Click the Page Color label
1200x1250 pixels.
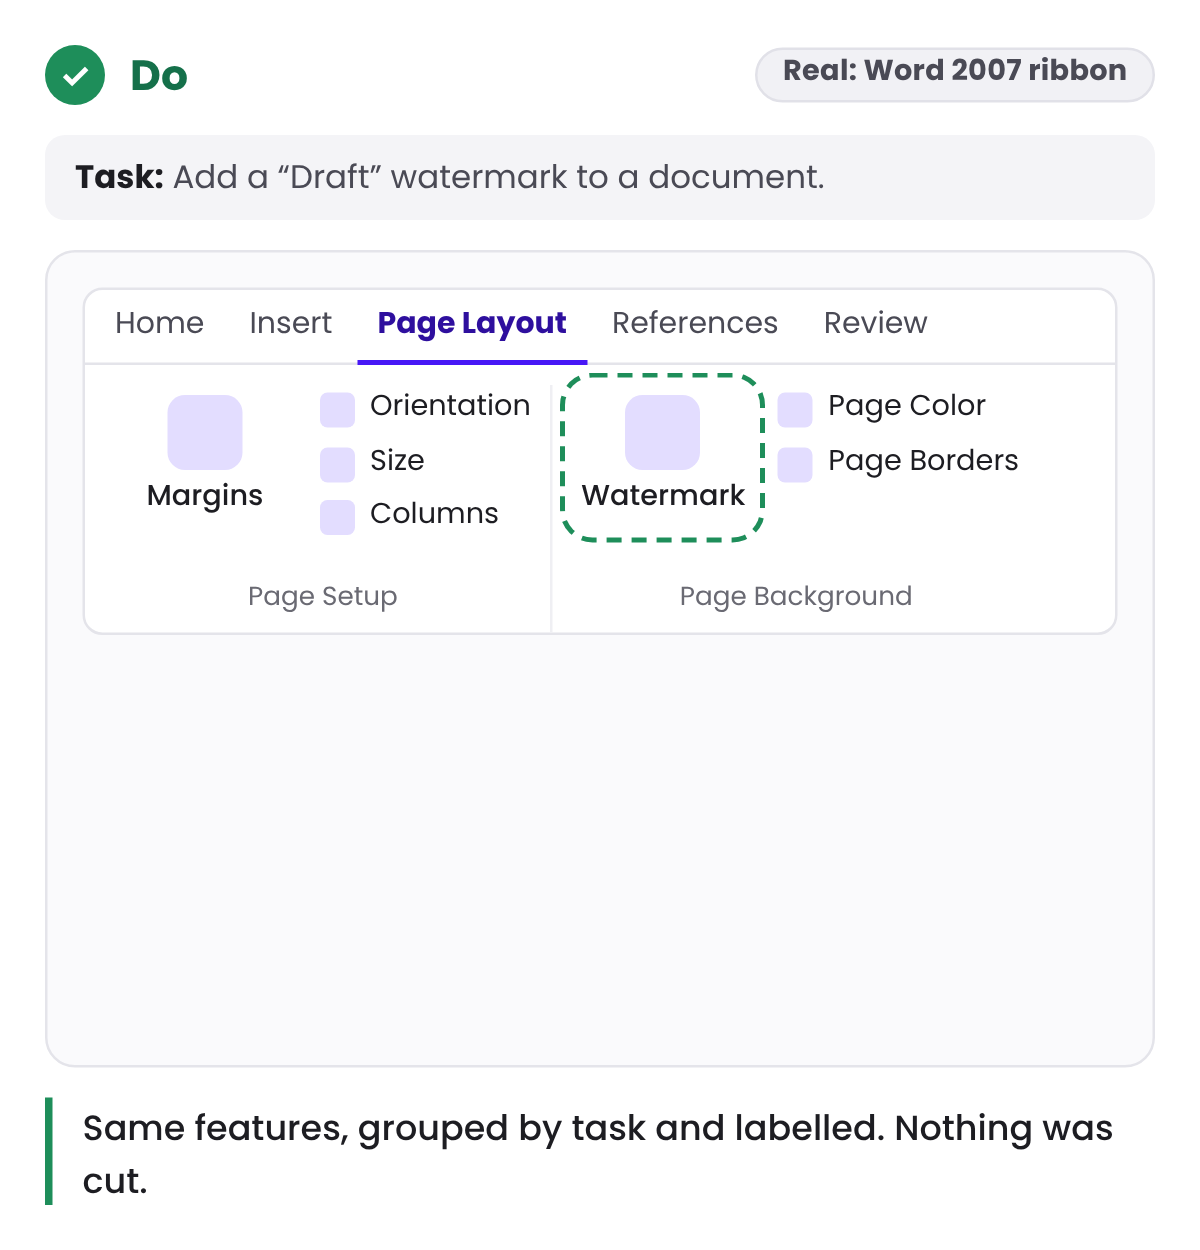pos(907,405)
